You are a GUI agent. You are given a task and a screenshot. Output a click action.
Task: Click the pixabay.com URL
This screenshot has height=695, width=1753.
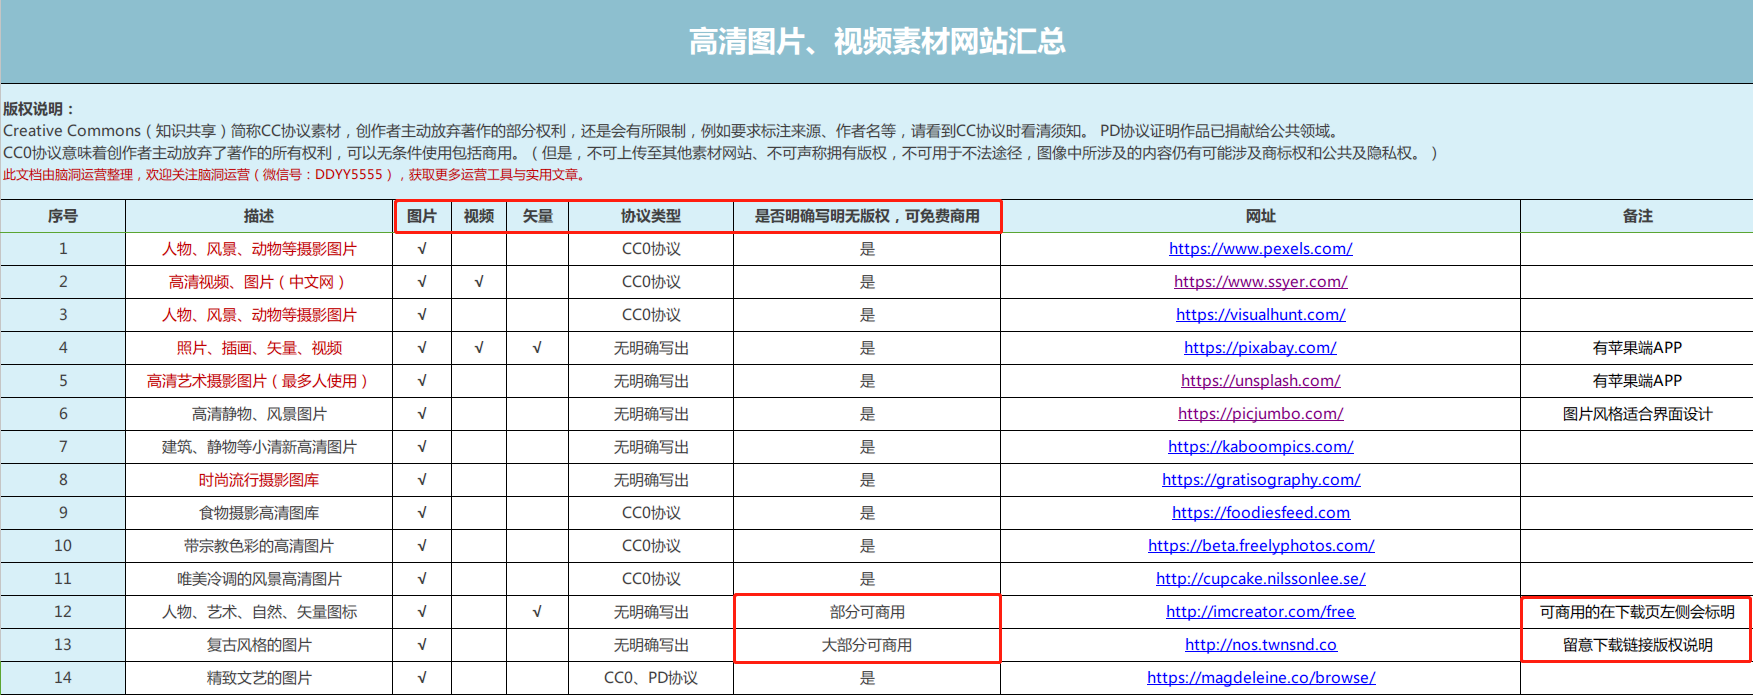tap(1260, 348)
